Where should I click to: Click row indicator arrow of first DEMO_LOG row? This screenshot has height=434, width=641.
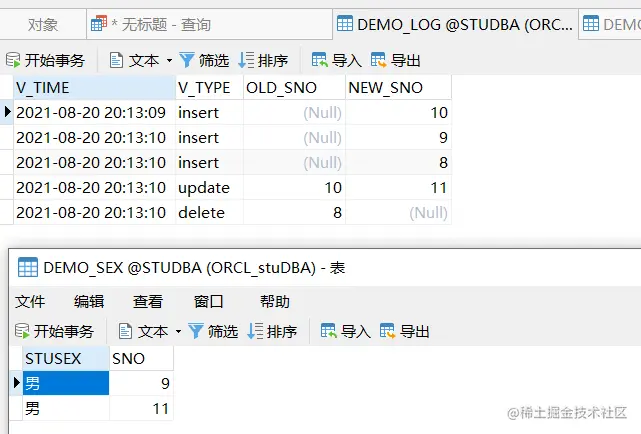pos(7,112)
